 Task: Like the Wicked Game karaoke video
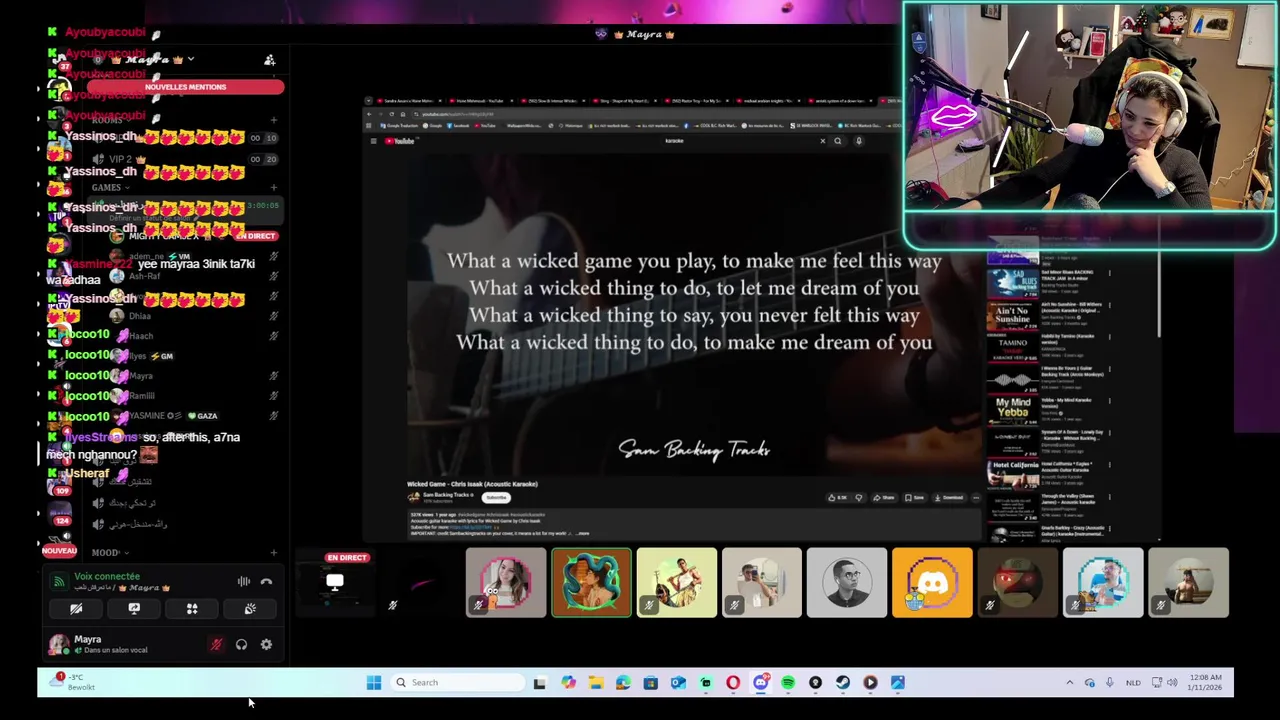[x=837, y=497]
